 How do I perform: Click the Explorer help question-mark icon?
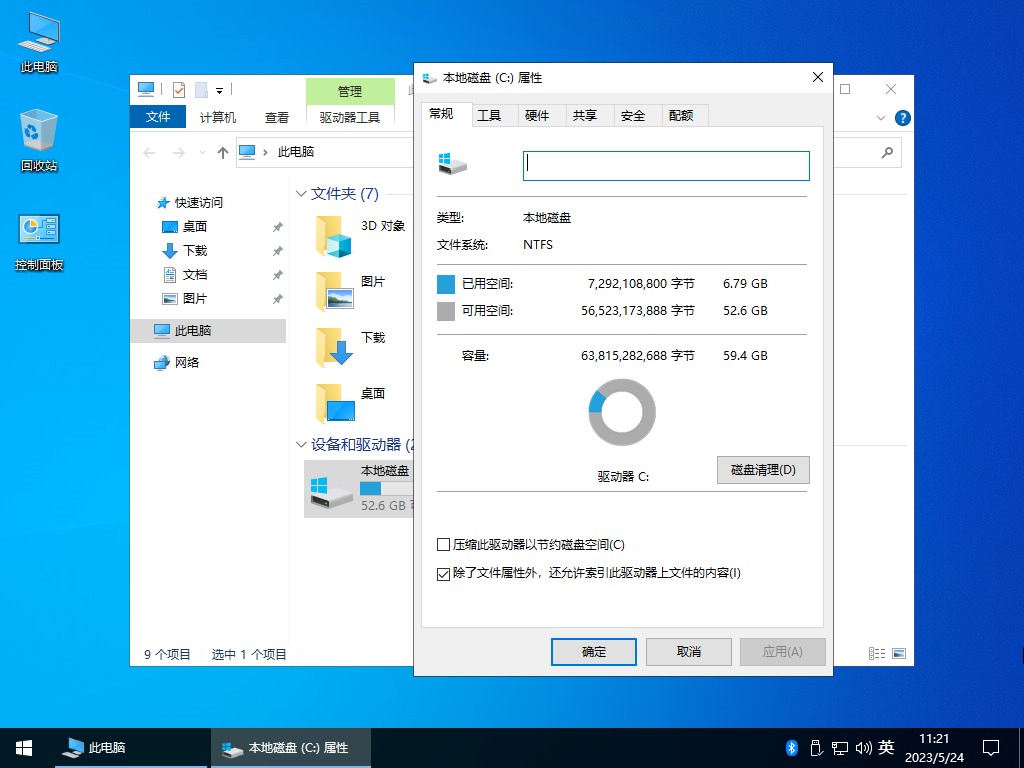tap(903, 118)
